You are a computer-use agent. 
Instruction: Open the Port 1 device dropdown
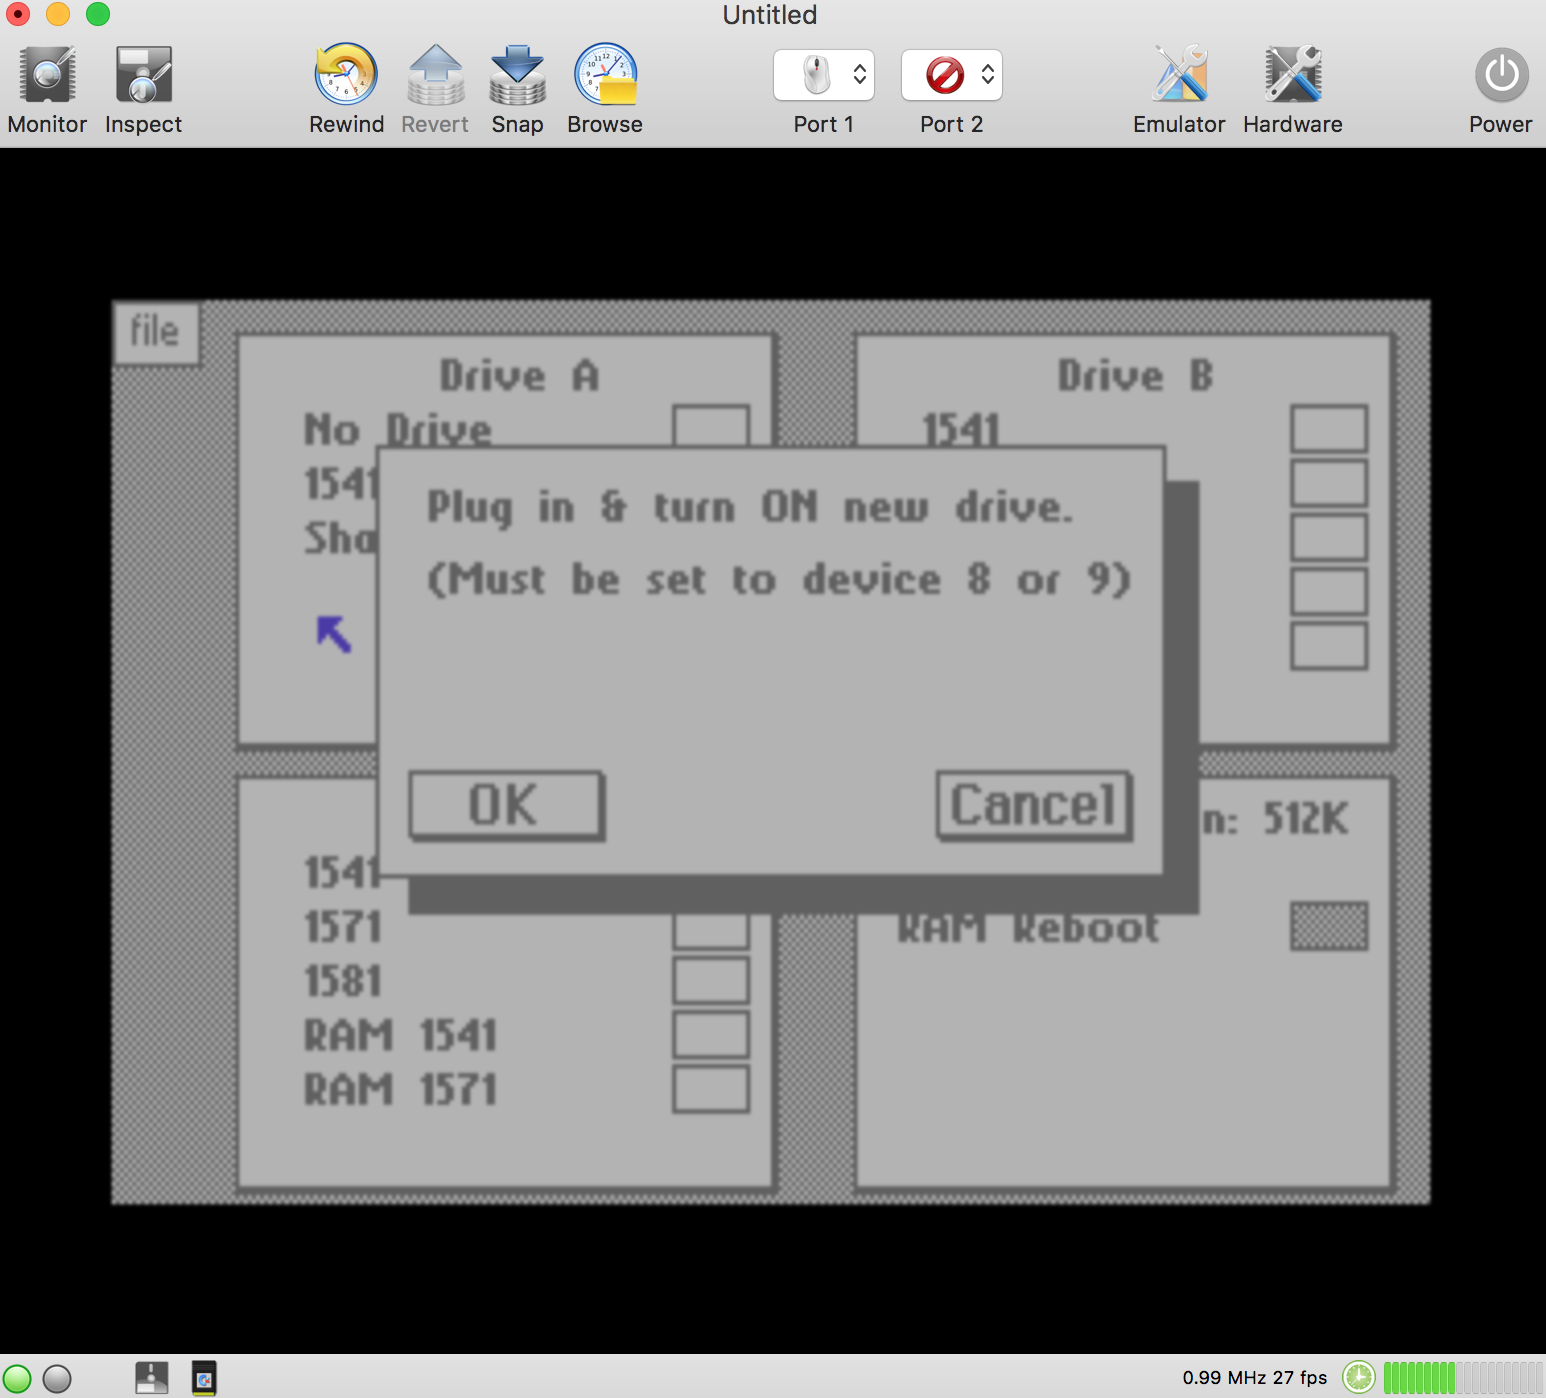(x=823, y=75)
